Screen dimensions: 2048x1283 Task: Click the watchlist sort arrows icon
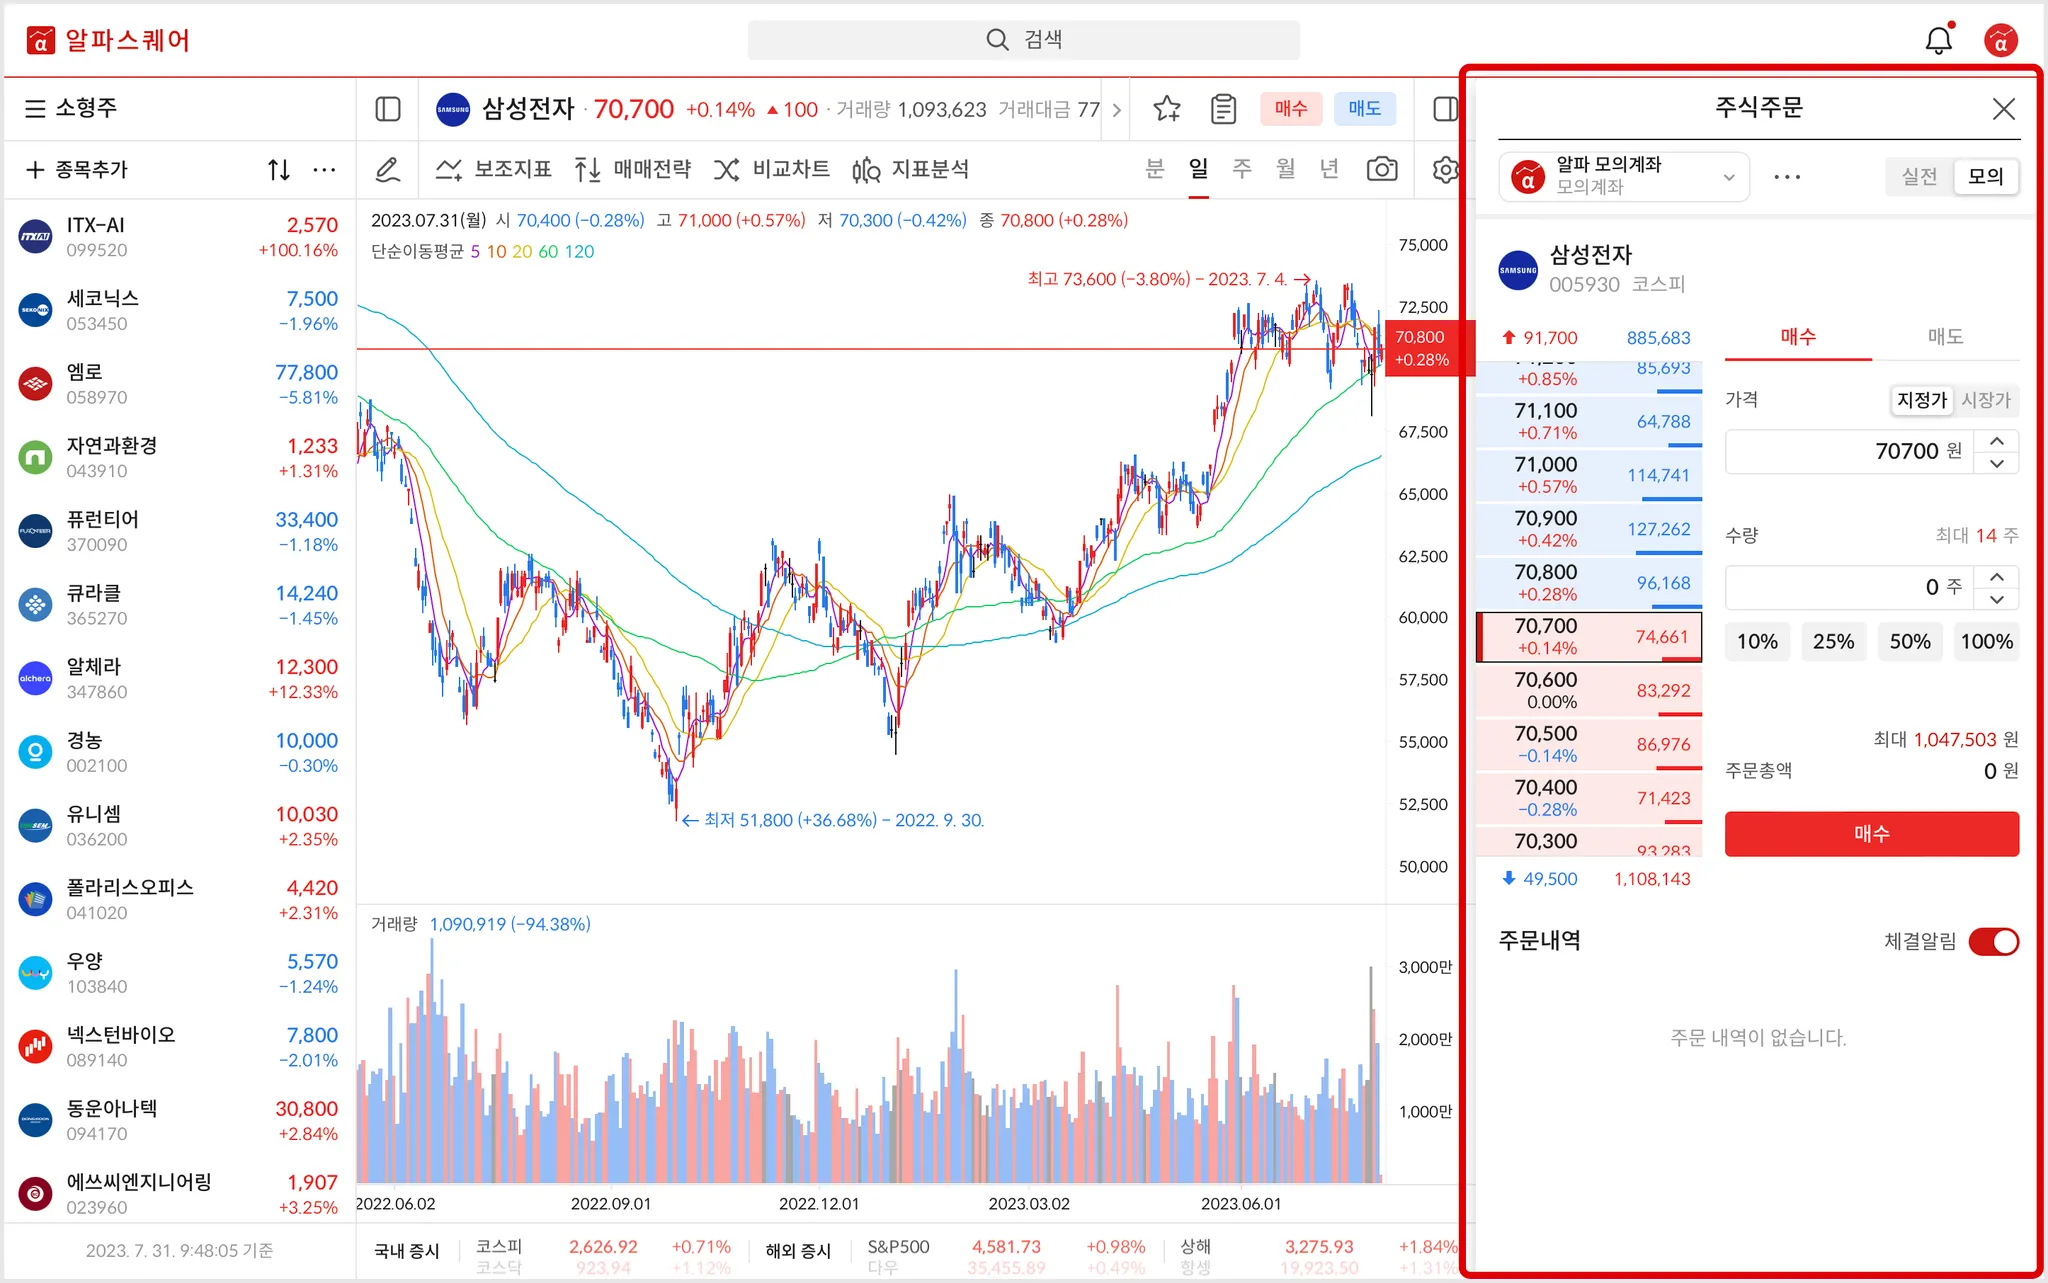click(x=279, y=170)
